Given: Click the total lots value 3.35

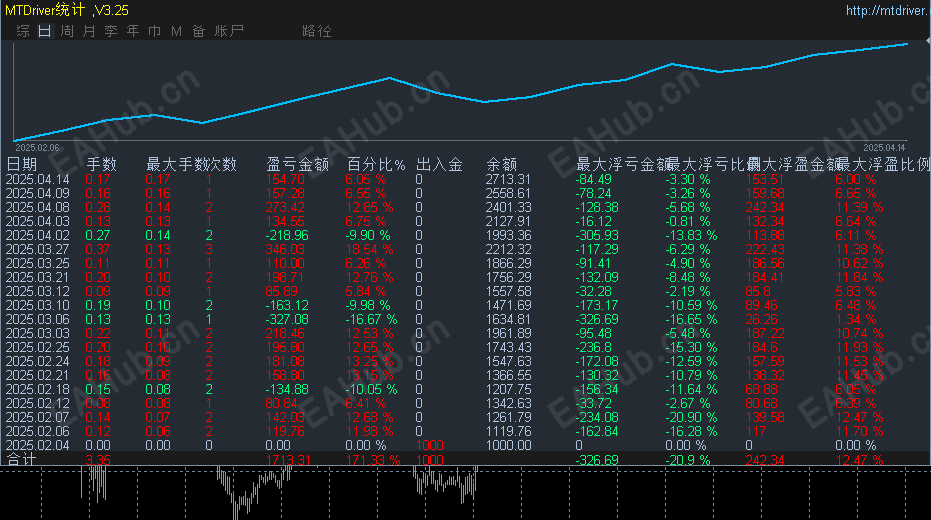Looking at the screenshot, I should click(98, 460).
